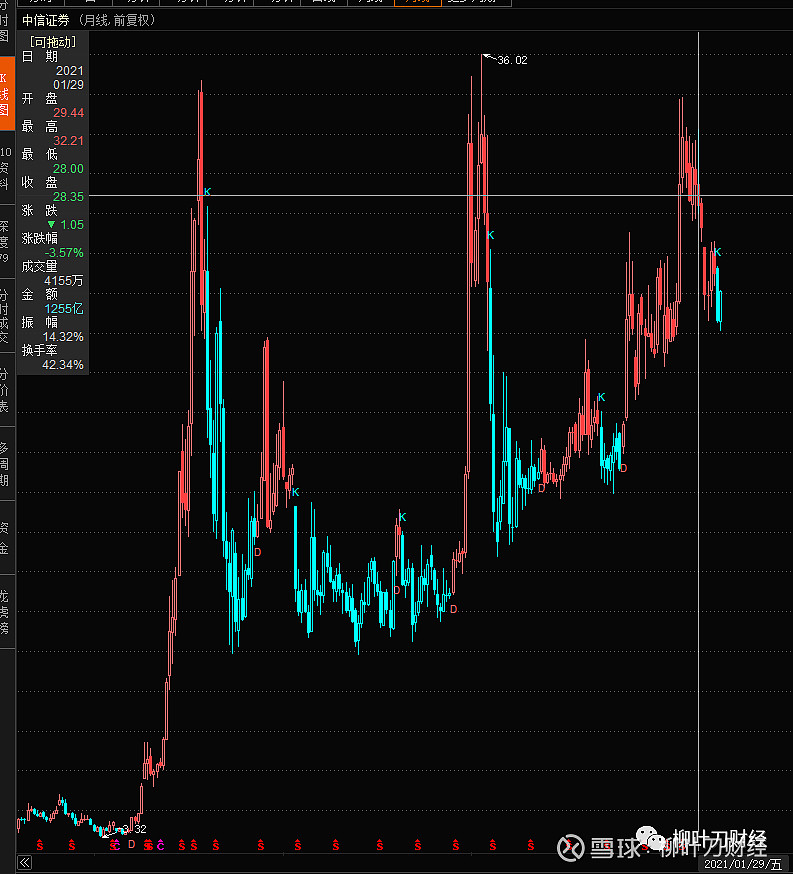Screen dimensions: 793x874
Task: Open the K线图 sidebar tab
Action: [x=7, y=93]
